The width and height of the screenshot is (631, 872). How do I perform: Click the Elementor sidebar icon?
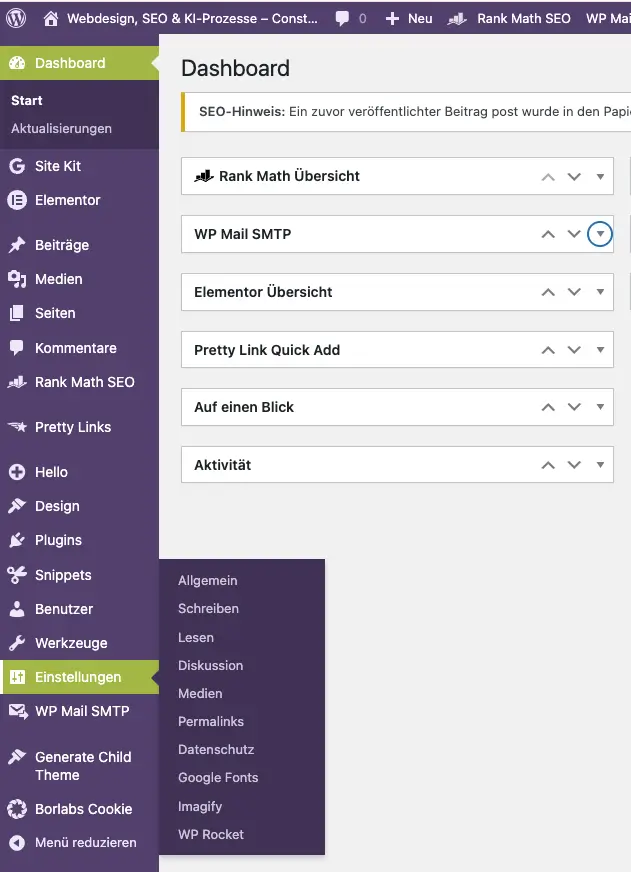[17, 200]
